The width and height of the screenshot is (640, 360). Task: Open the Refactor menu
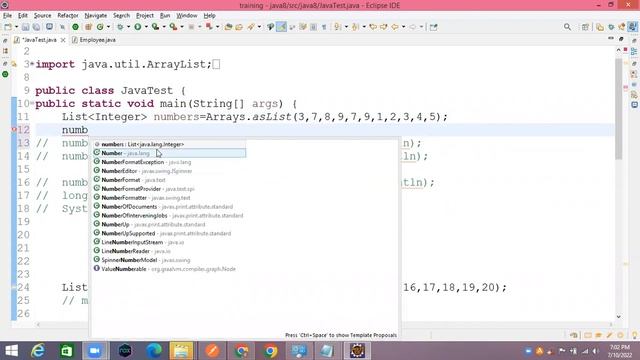68,16
